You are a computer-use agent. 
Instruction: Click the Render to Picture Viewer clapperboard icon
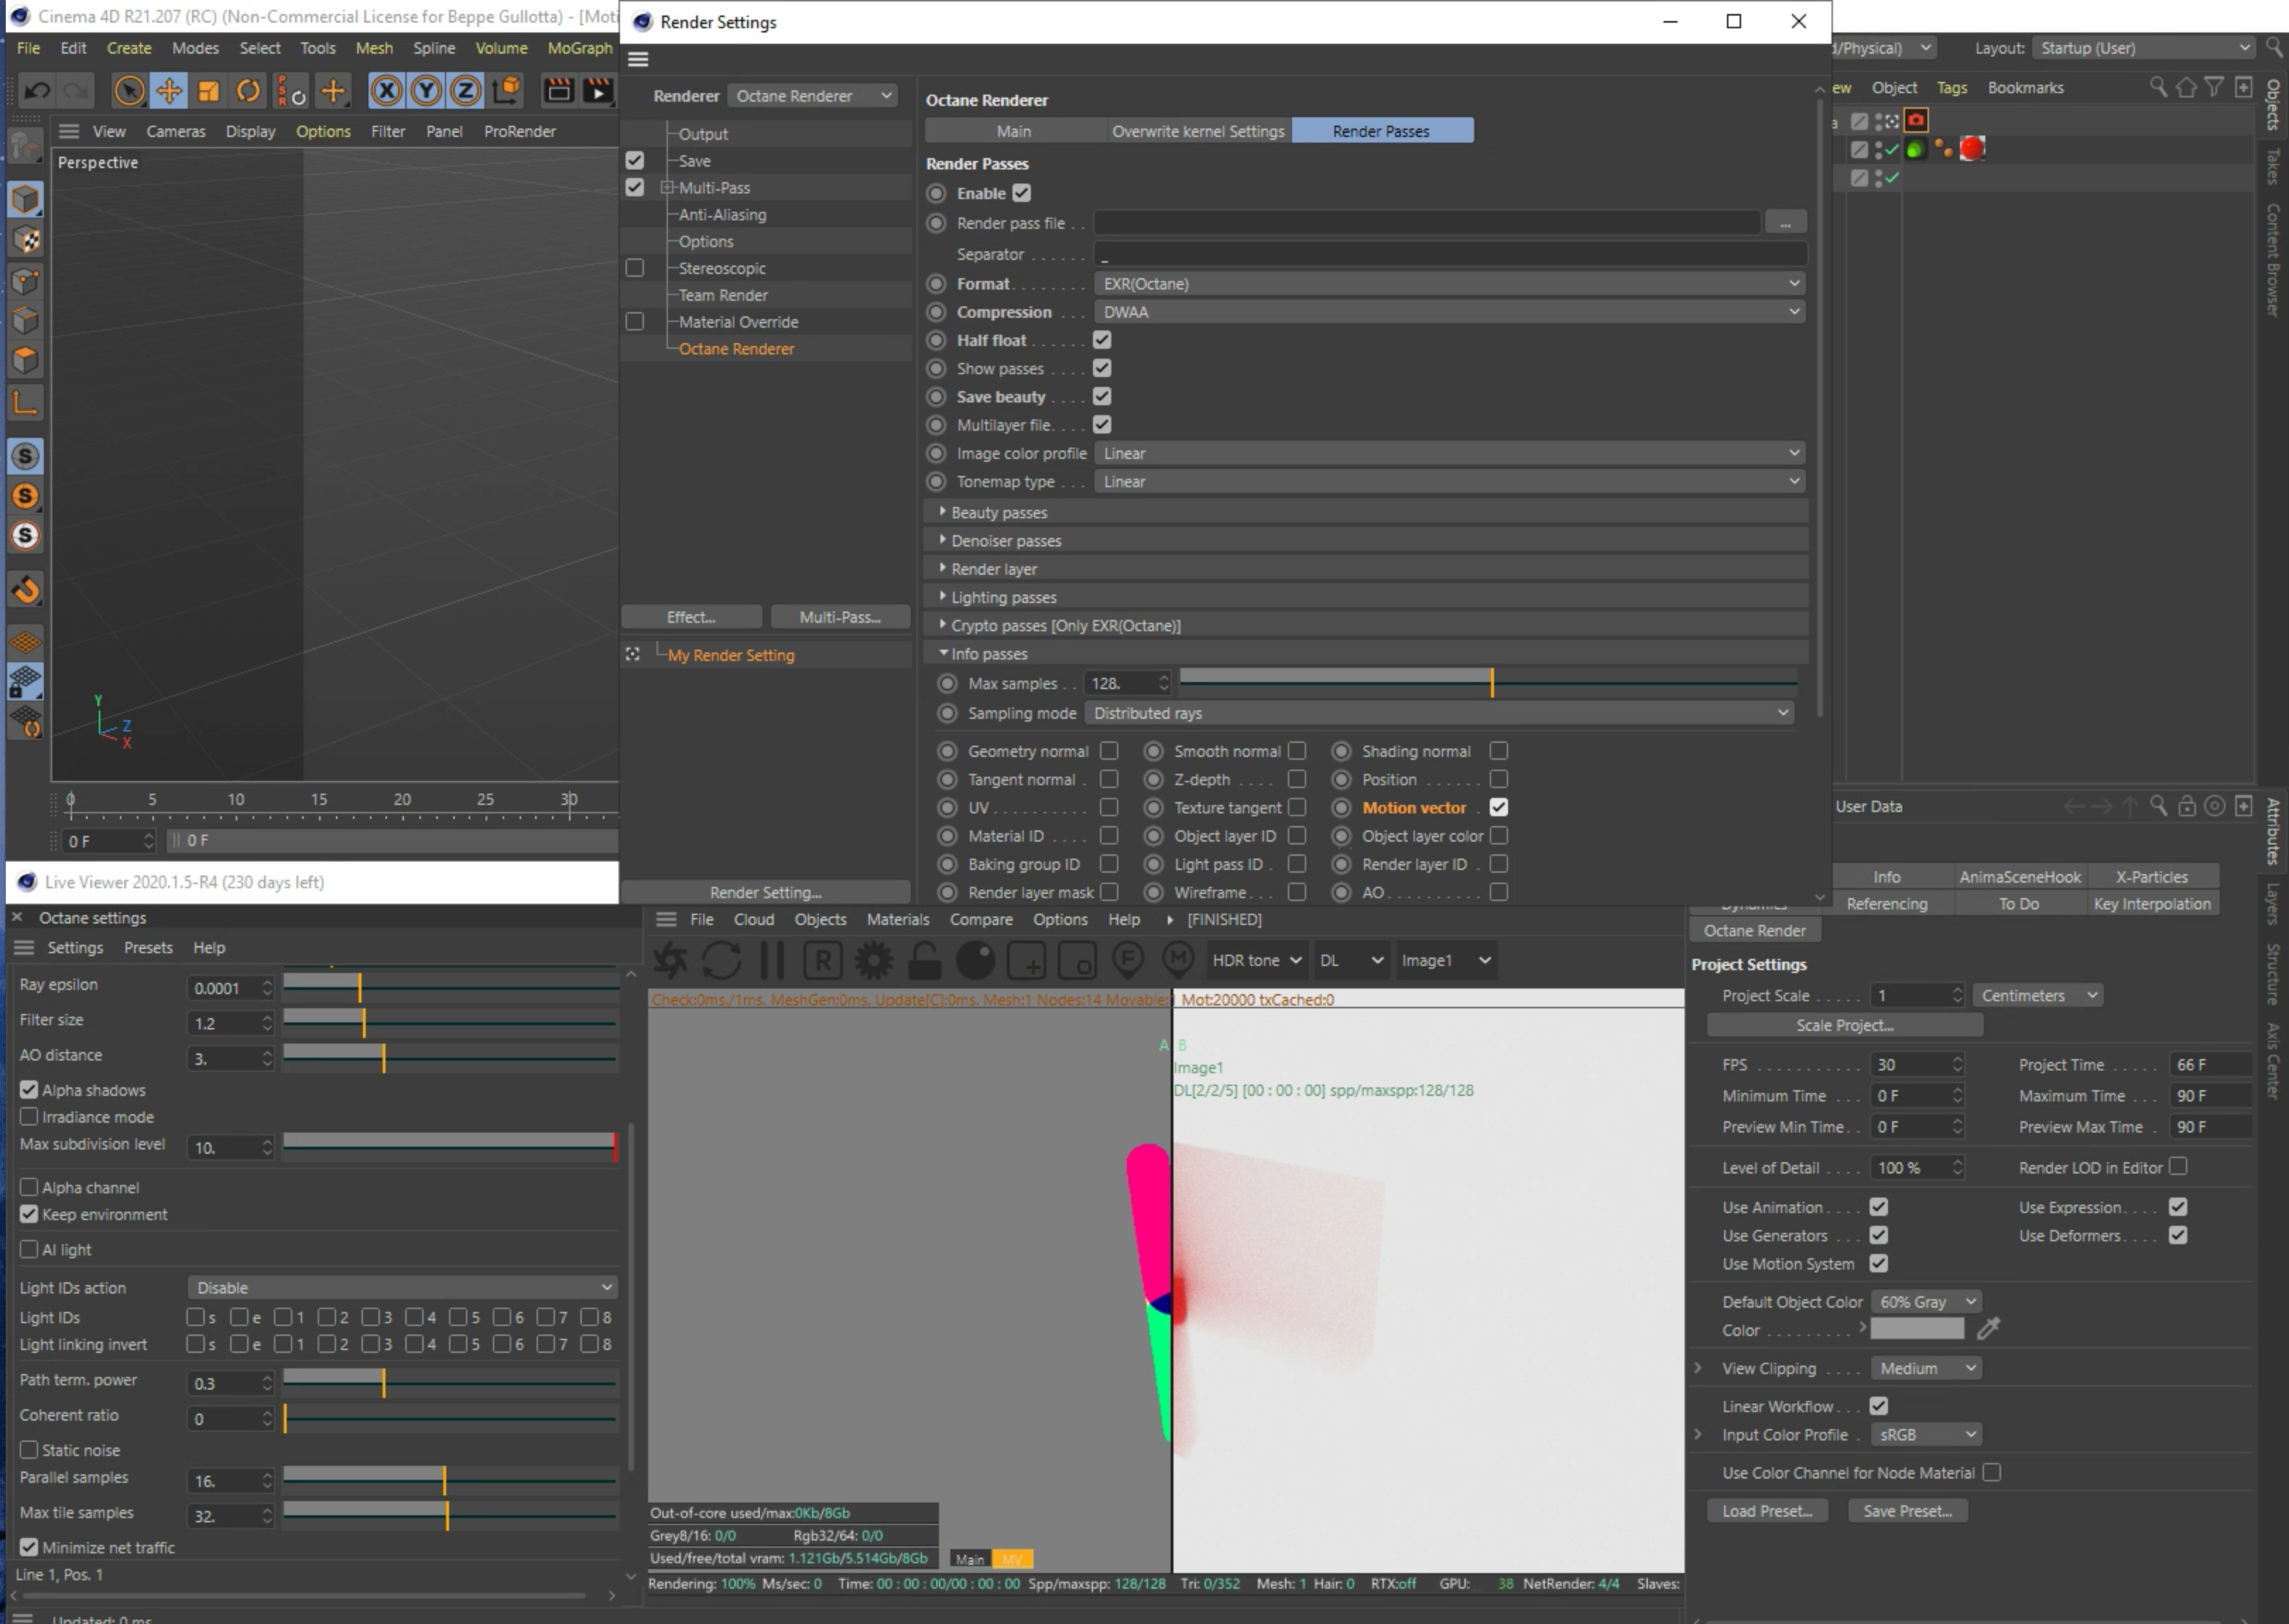[x=598, y=91]
